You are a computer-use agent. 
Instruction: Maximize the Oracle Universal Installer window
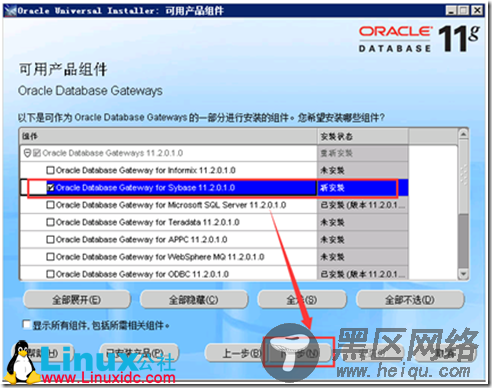click(x=463, y=11)
